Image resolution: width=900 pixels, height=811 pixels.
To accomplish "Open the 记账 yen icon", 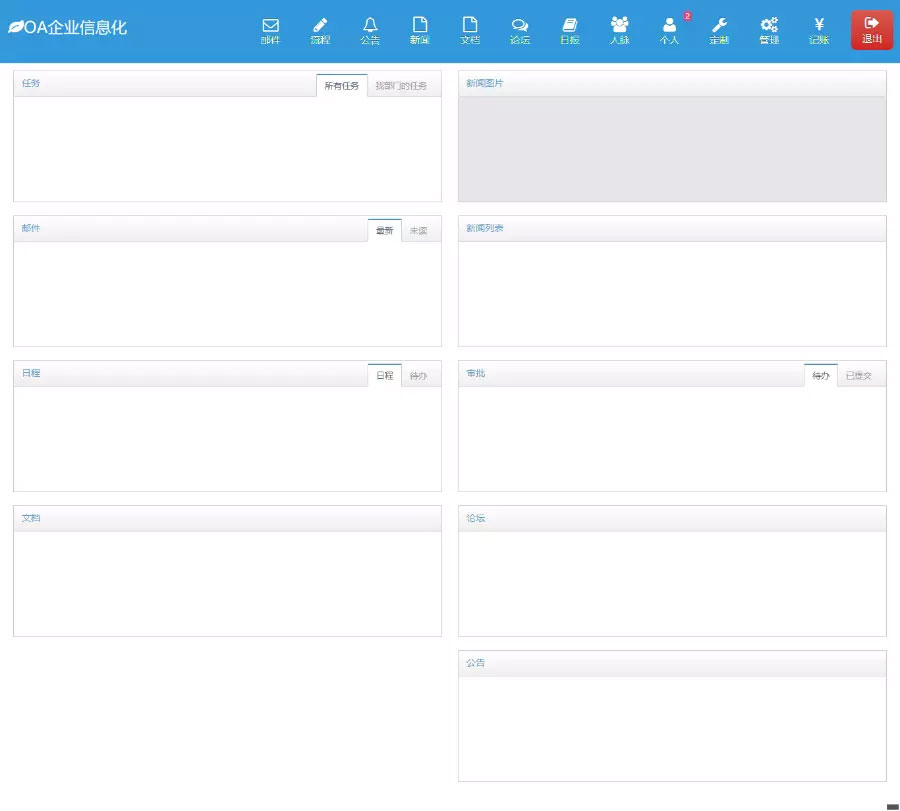I will [819, 31].
